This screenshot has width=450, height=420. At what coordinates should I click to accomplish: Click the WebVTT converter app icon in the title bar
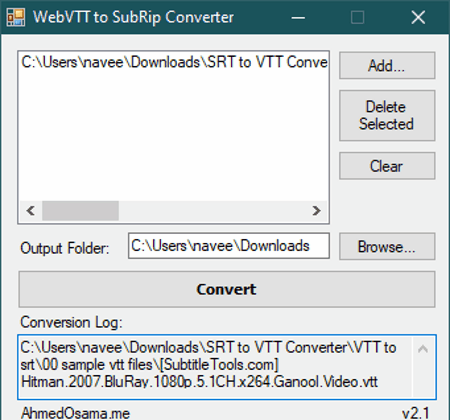[x=16, y=17]
